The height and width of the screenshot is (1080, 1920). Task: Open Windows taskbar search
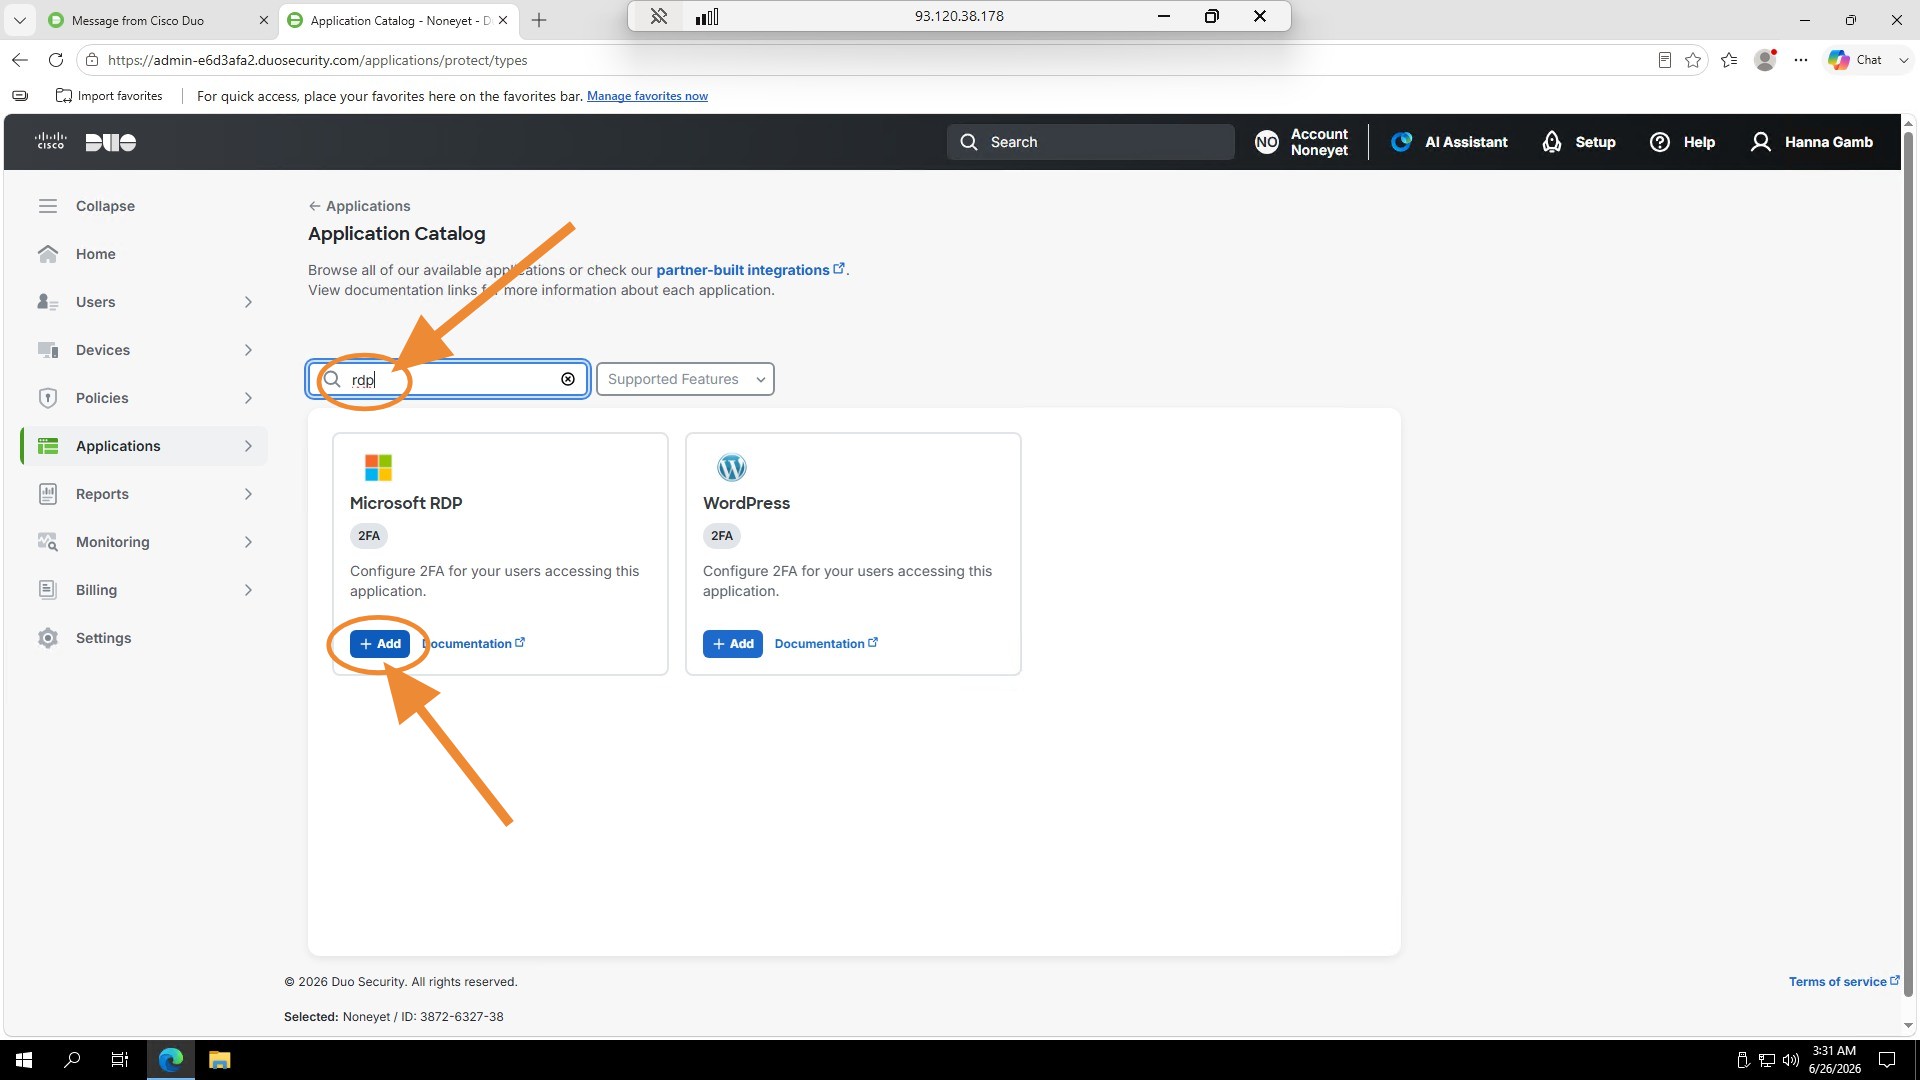(x=72, y=1060)
